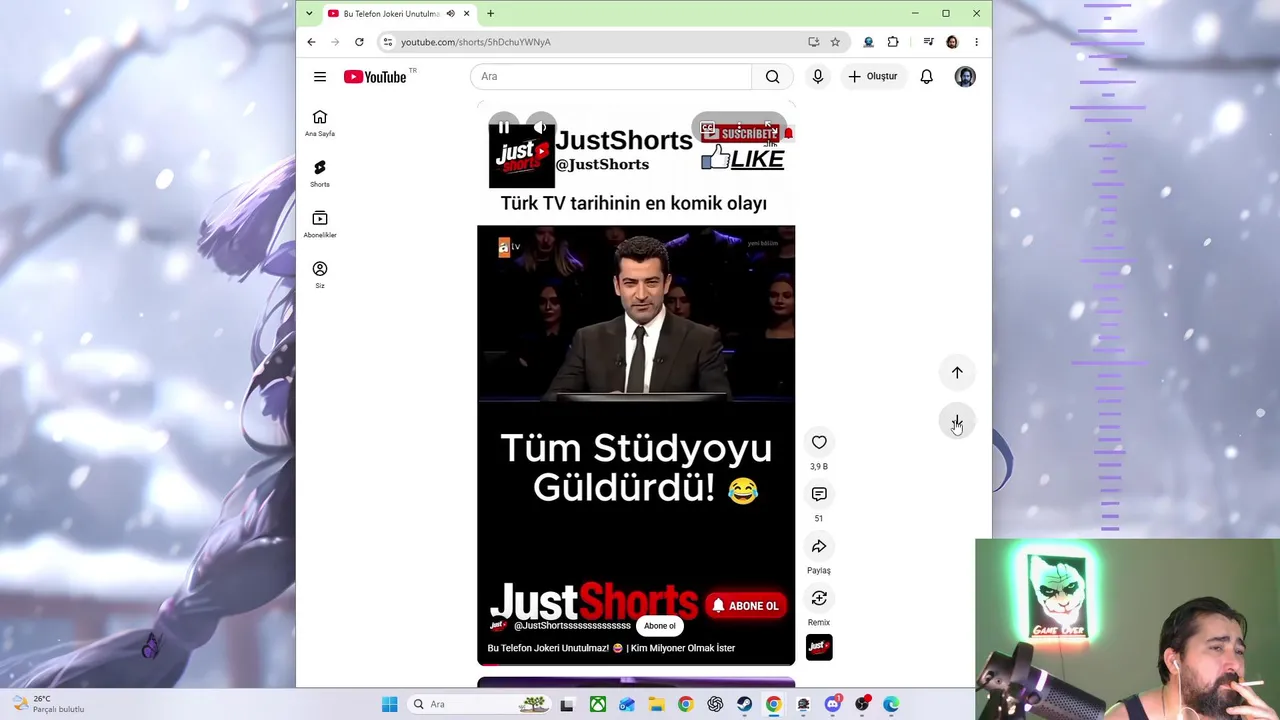Screen dimensions: 1280x720
Task: Open the Oluştur create menu
Action: tap(873, 77)
